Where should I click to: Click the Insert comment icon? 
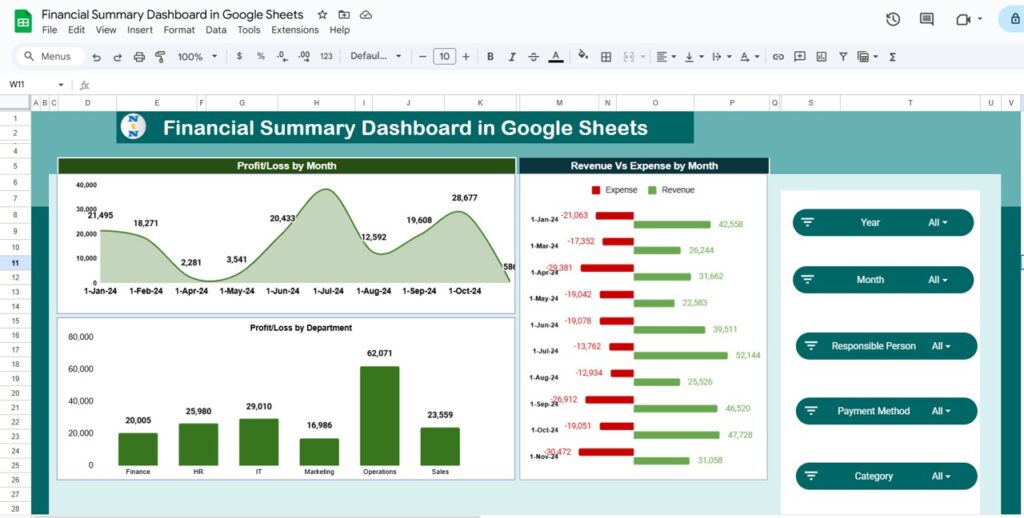point(799,57)
